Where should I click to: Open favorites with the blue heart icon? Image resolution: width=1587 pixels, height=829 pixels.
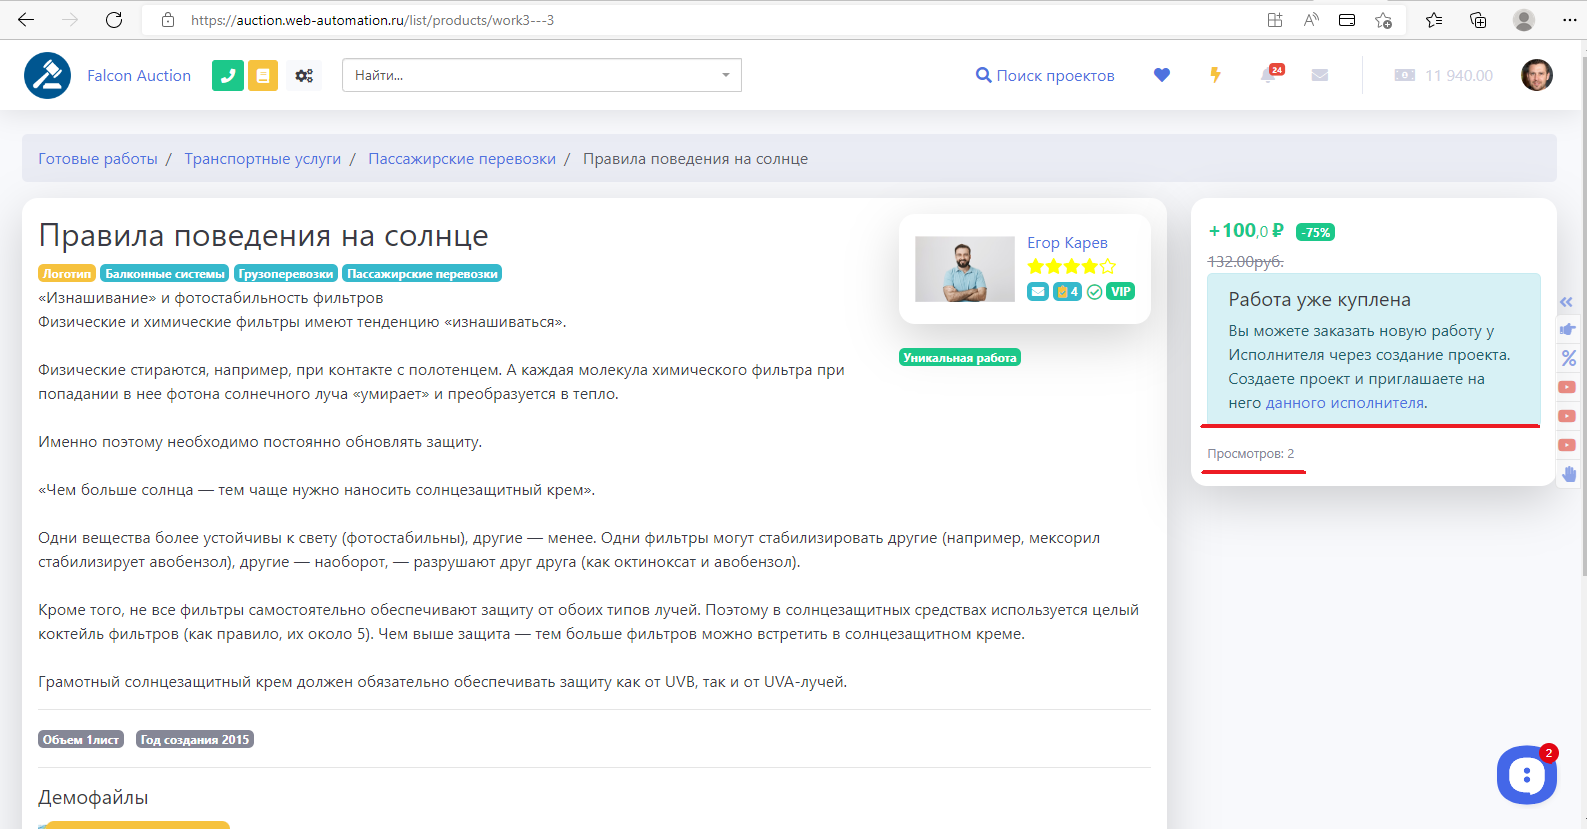tap(1161, 75)
